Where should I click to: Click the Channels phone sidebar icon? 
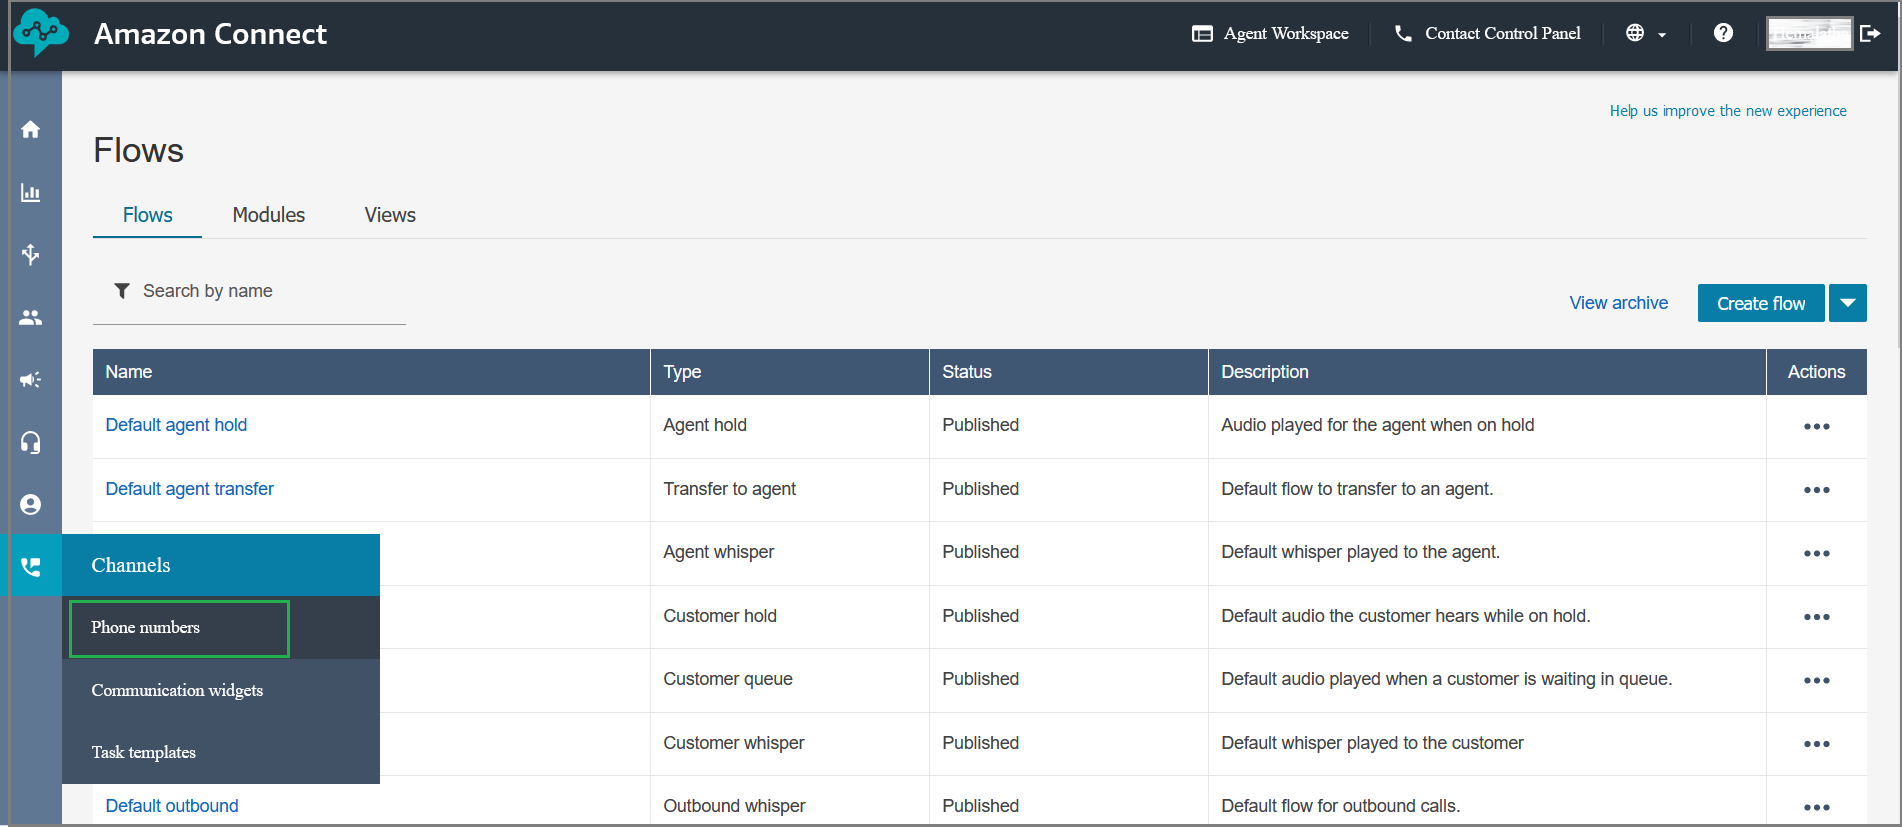point(31,567)
